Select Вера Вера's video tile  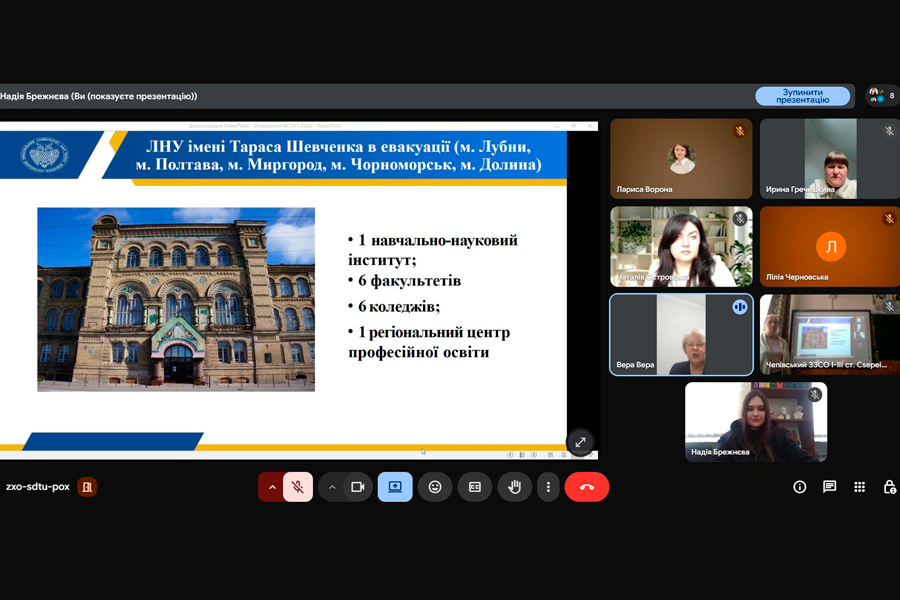coord(681,335)
